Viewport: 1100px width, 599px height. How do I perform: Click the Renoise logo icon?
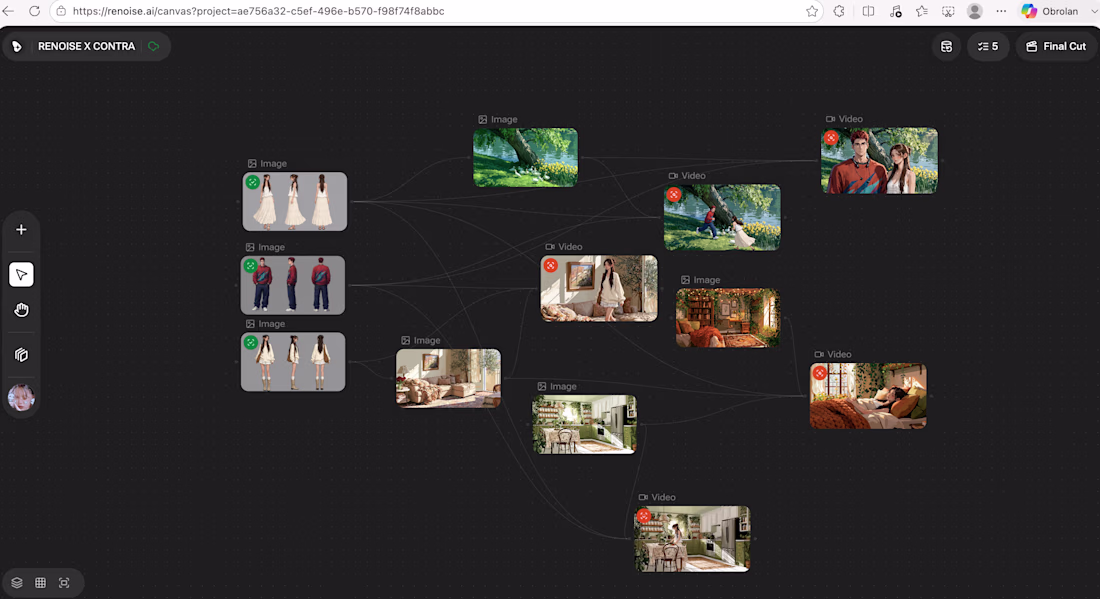click(x=17, y=46)
